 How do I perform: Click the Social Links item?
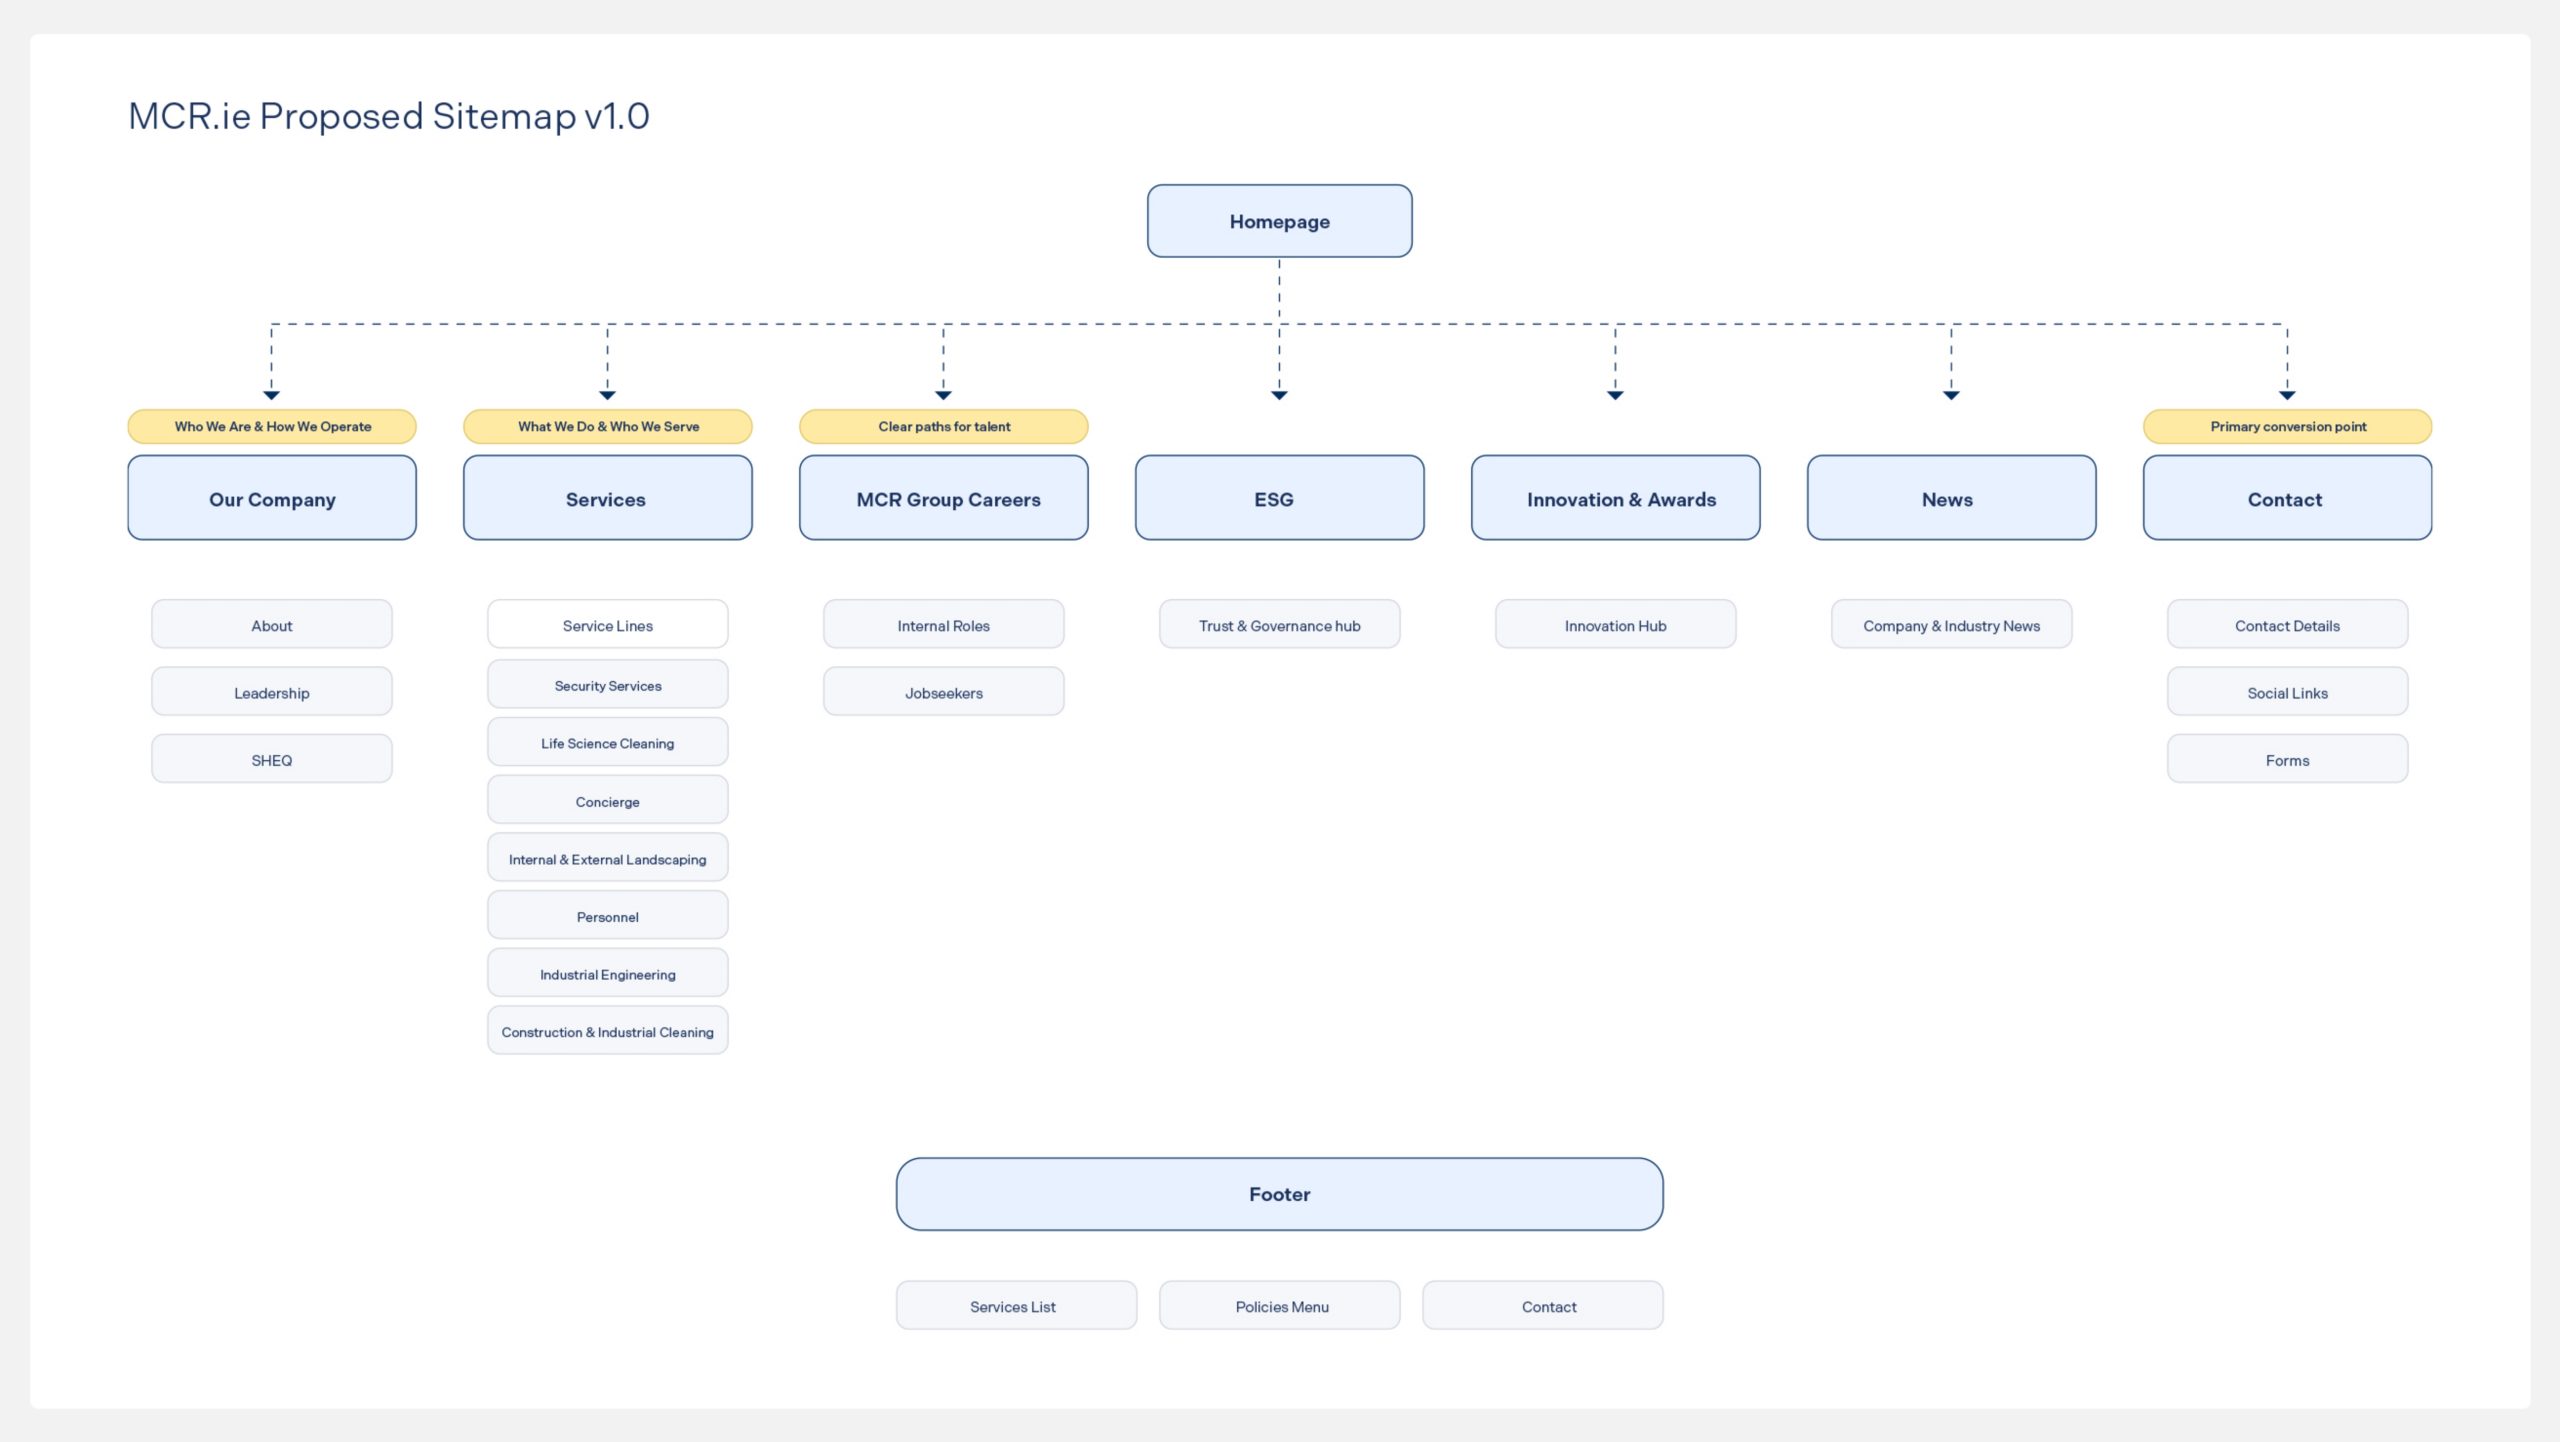tap(2287, 692)
